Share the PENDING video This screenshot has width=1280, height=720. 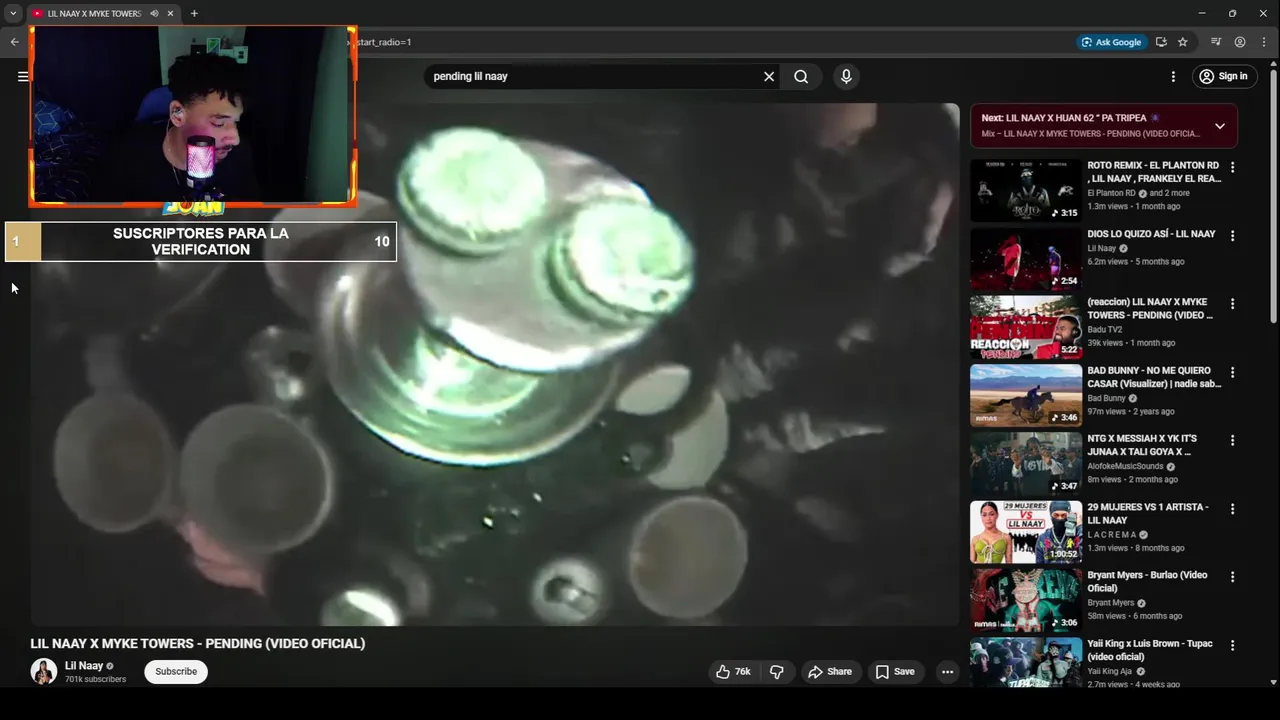coord(830,672)
